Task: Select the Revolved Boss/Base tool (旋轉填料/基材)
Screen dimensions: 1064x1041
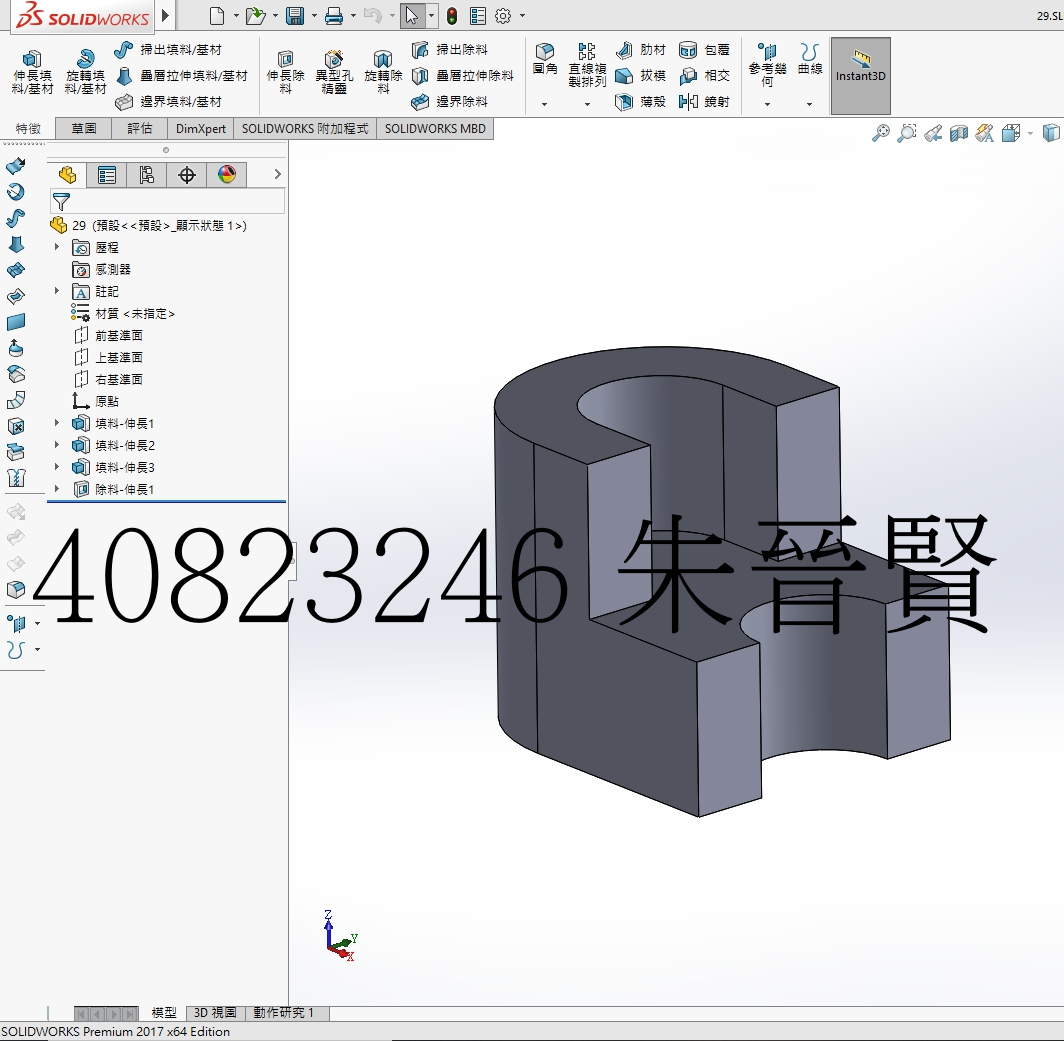Action: coord(86,71)
